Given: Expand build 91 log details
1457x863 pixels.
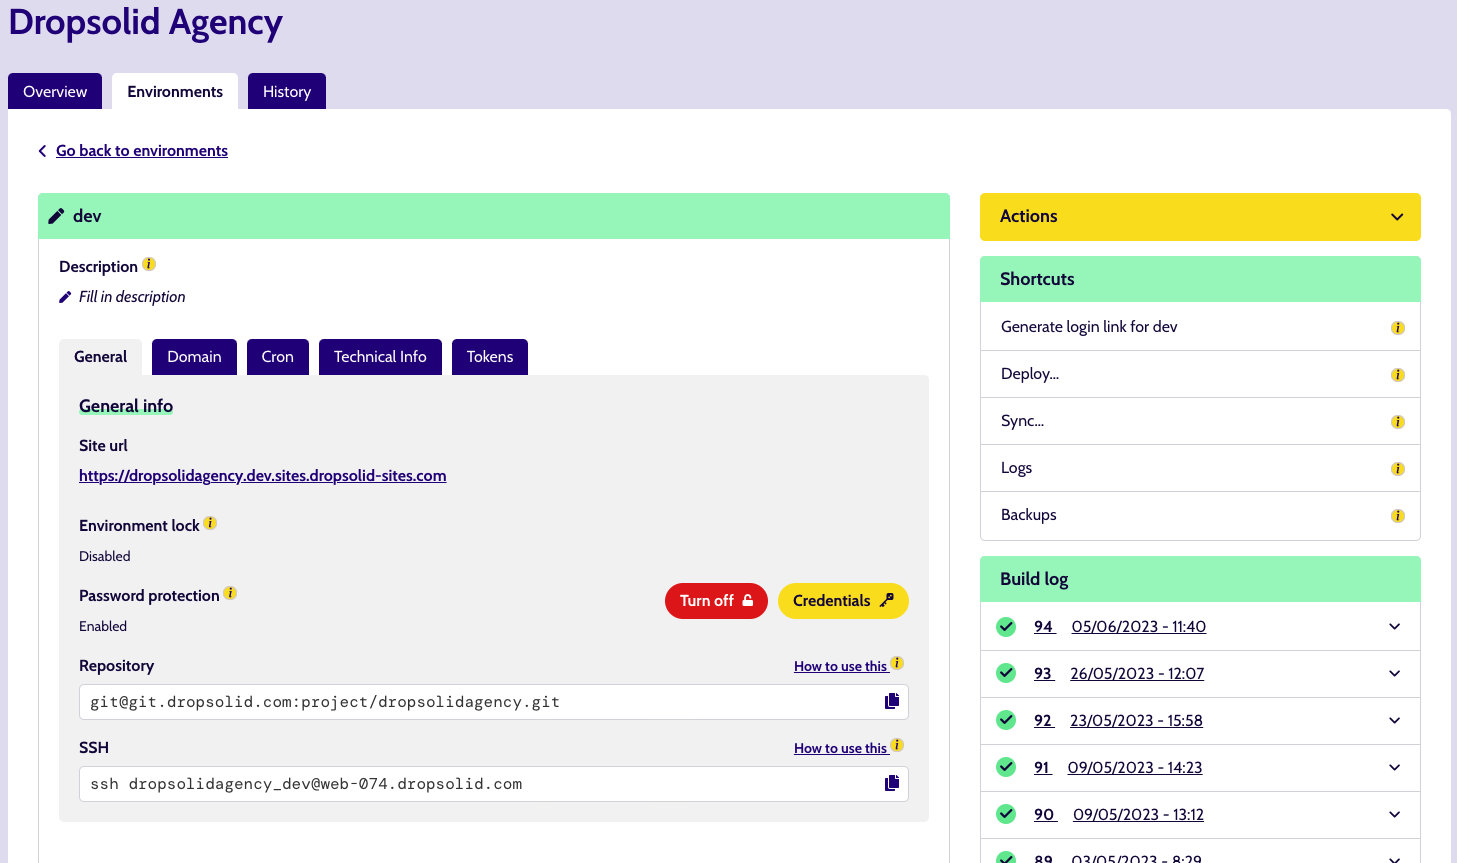Looking at the screenshot, I should point(1395,768).
